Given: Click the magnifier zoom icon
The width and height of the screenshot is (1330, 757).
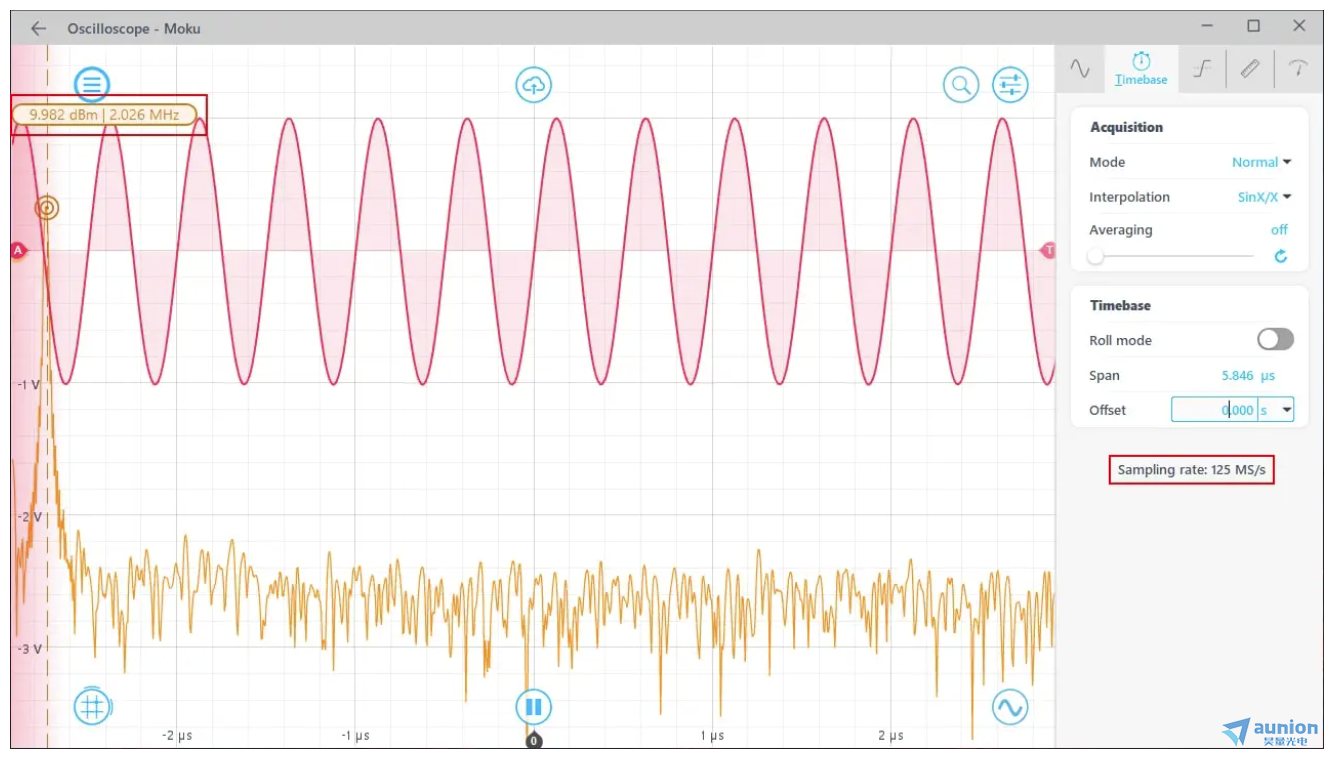Looking at the screenshot, I should [x=961, y=85].
